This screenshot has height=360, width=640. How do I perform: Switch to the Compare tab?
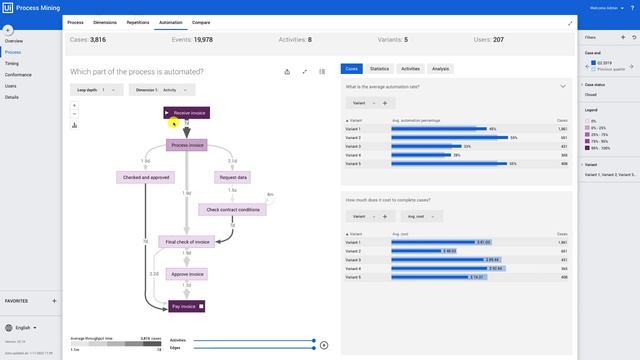tap(201, 22)
